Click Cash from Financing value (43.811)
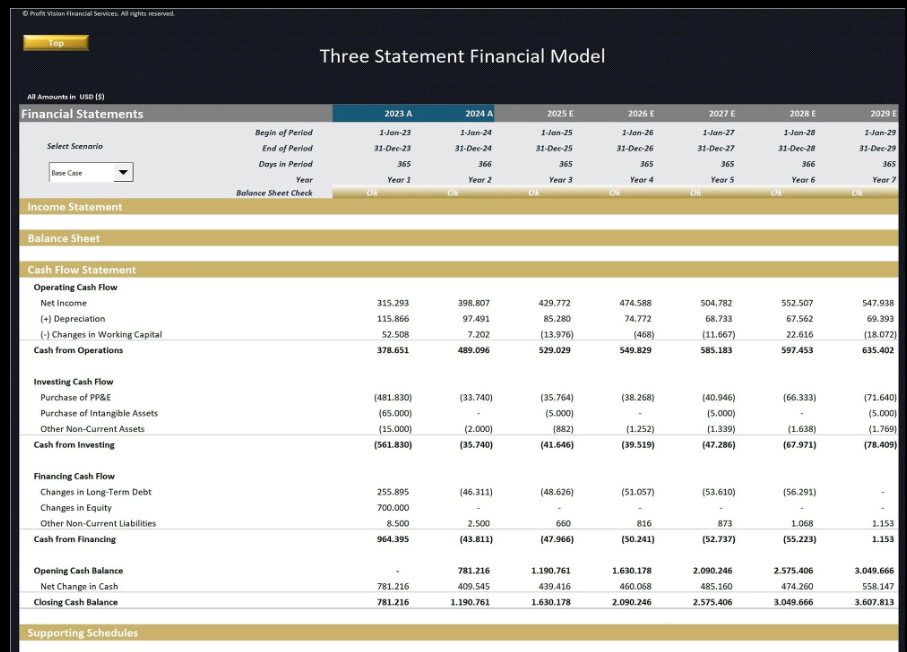Screen dimensions: 907x652 pyautogui.click(x=474, y=539)
